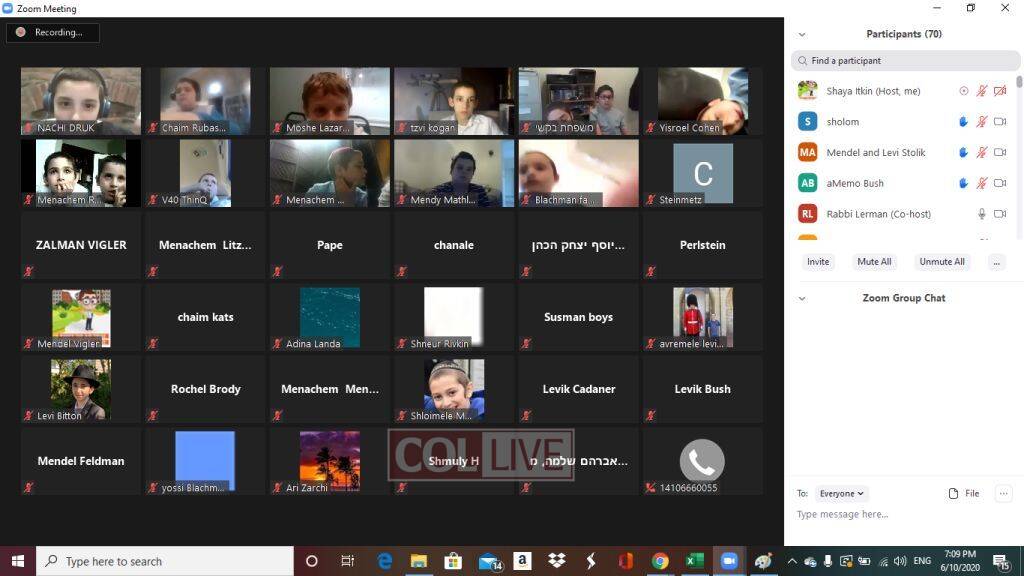Toggle mute for Mendel and Levi Stolik
The width and height of the screenshot is (1024, 576).
tap(982, 153)
